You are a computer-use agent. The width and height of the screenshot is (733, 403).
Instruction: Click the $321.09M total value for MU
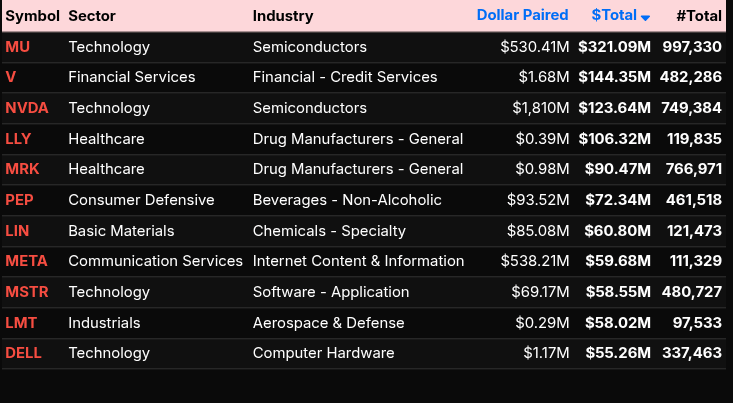tap(614, 47)
